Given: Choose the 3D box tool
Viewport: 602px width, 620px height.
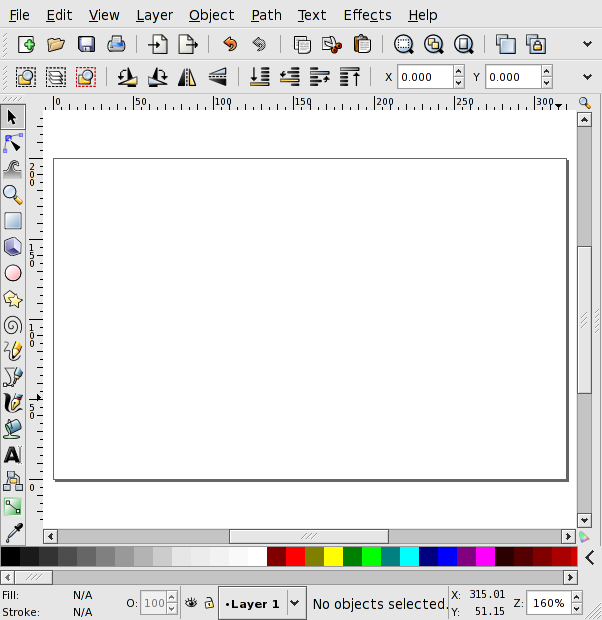Looking at the screenshot, I should click(13, 247).
